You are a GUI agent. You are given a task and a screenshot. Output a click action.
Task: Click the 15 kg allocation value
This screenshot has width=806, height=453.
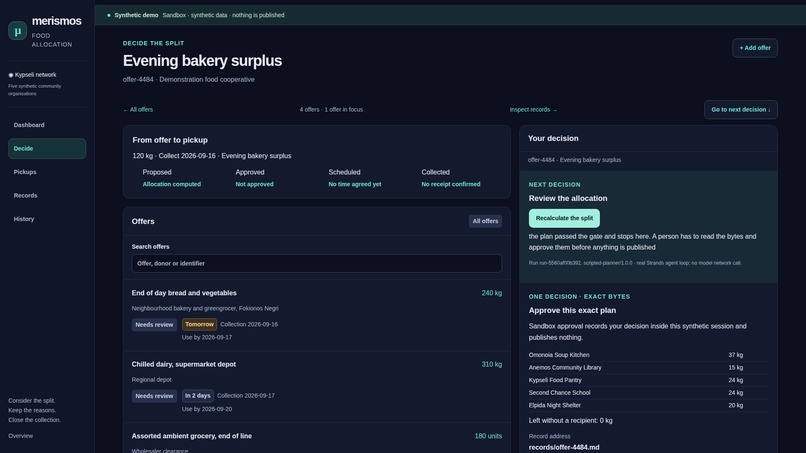pos(736,368)
